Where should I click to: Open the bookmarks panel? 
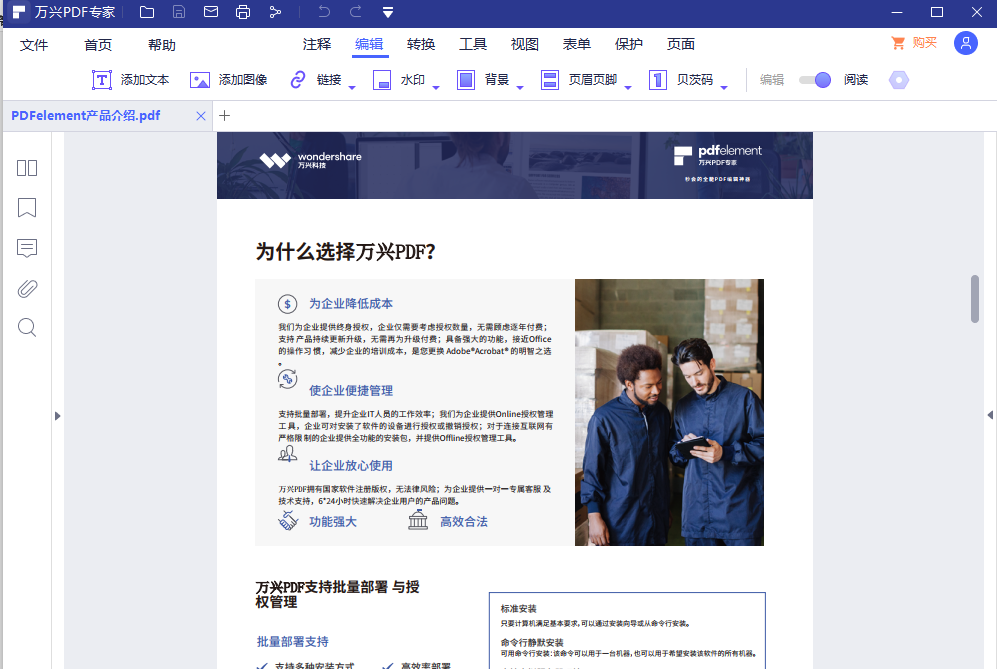26,208
